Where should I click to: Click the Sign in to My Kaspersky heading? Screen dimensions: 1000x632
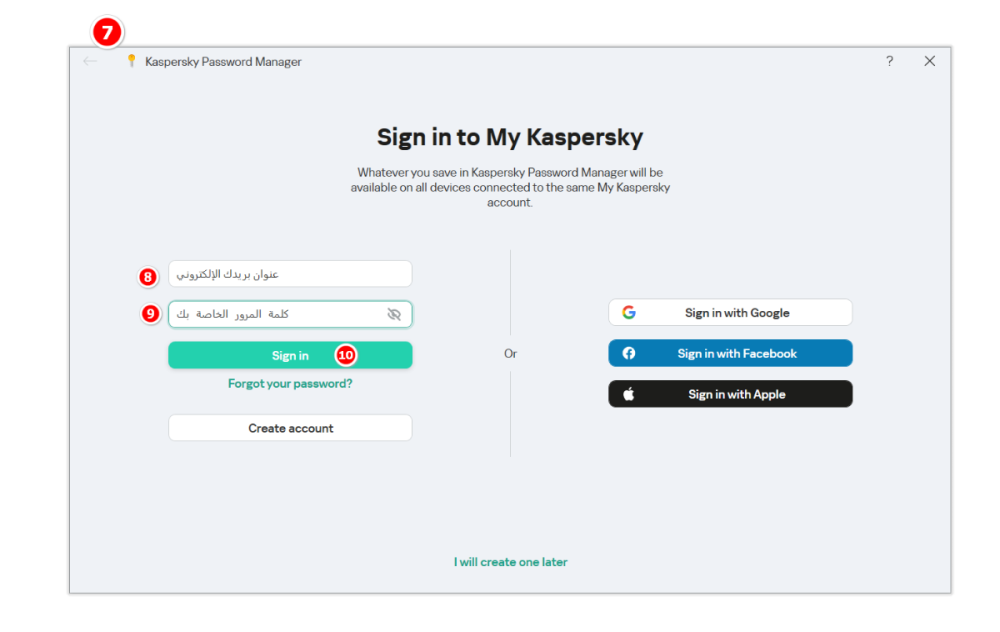point(510,137)
